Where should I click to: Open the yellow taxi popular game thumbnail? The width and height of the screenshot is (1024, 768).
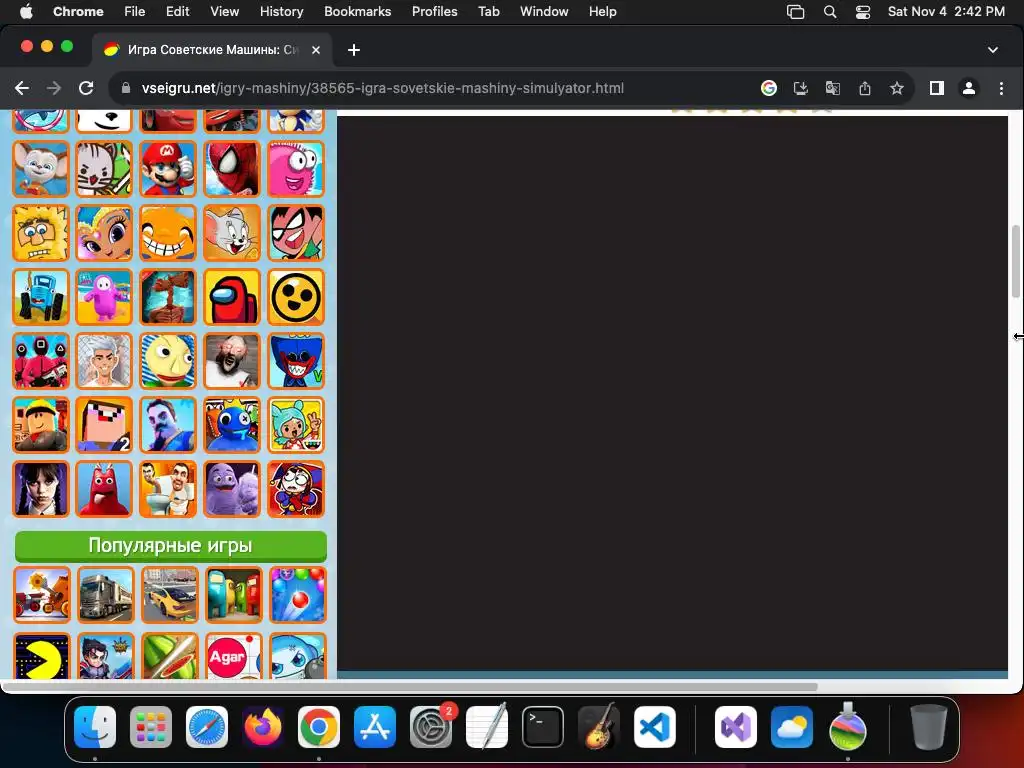point(170,595)
